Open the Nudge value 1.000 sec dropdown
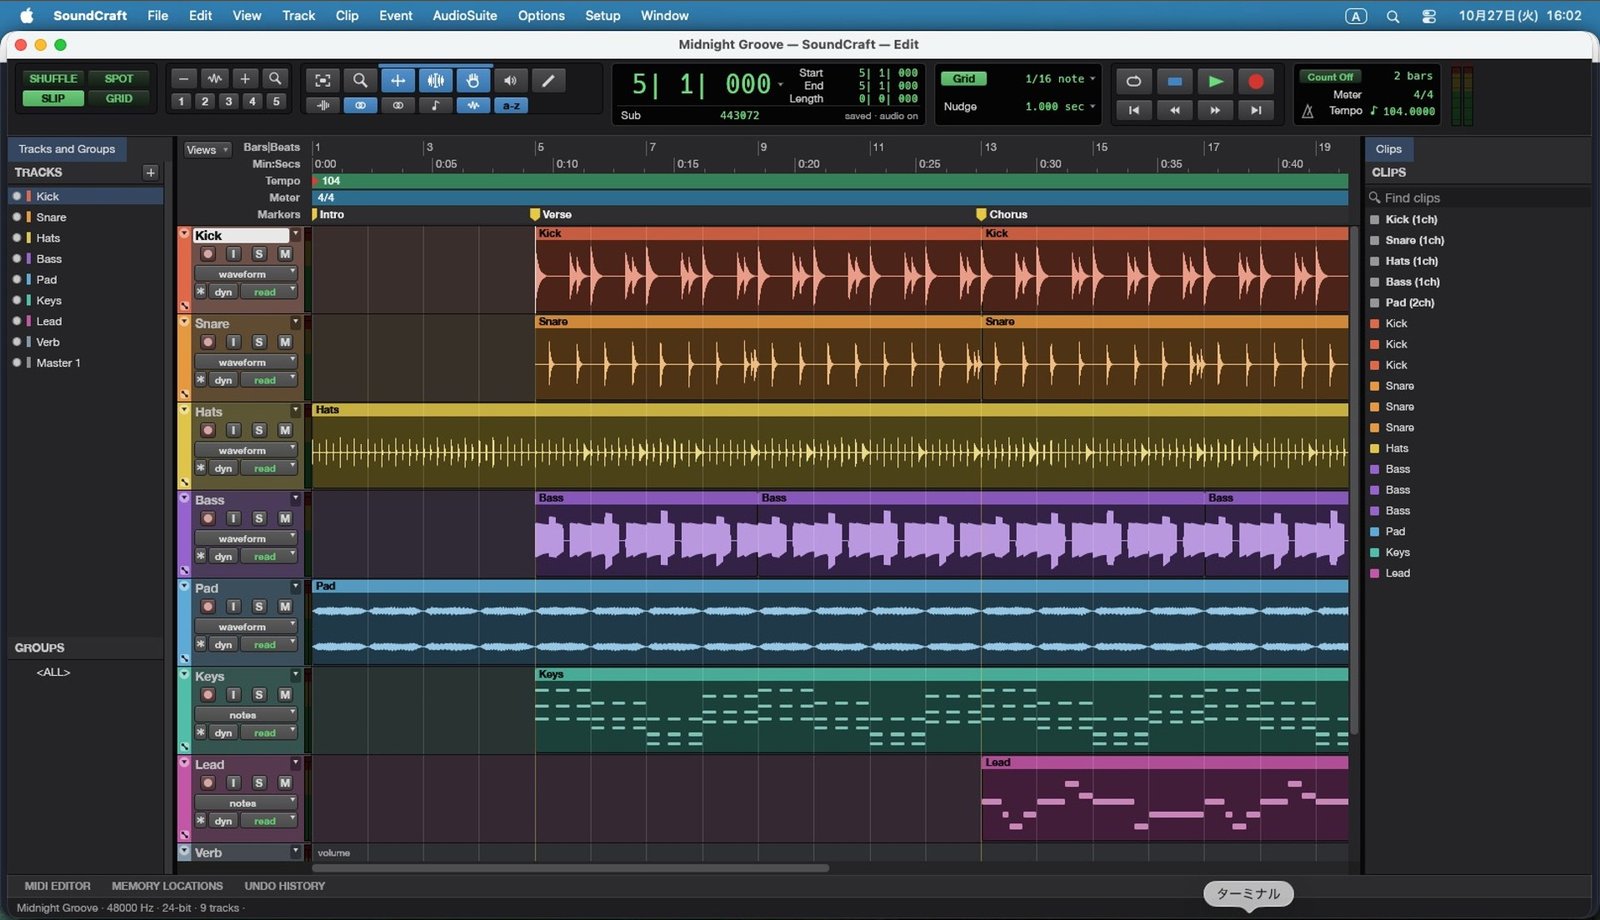This screenshot has width=1600, height=920. point(1060,106)
